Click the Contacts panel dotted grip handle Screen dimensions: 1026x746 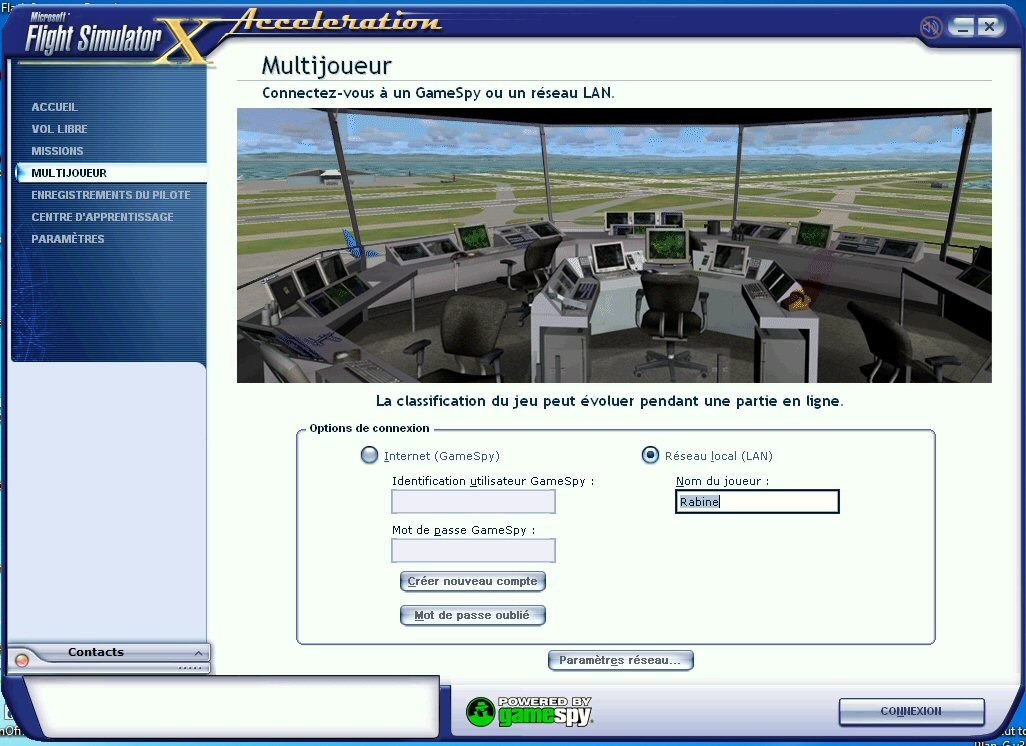point(190,668)
